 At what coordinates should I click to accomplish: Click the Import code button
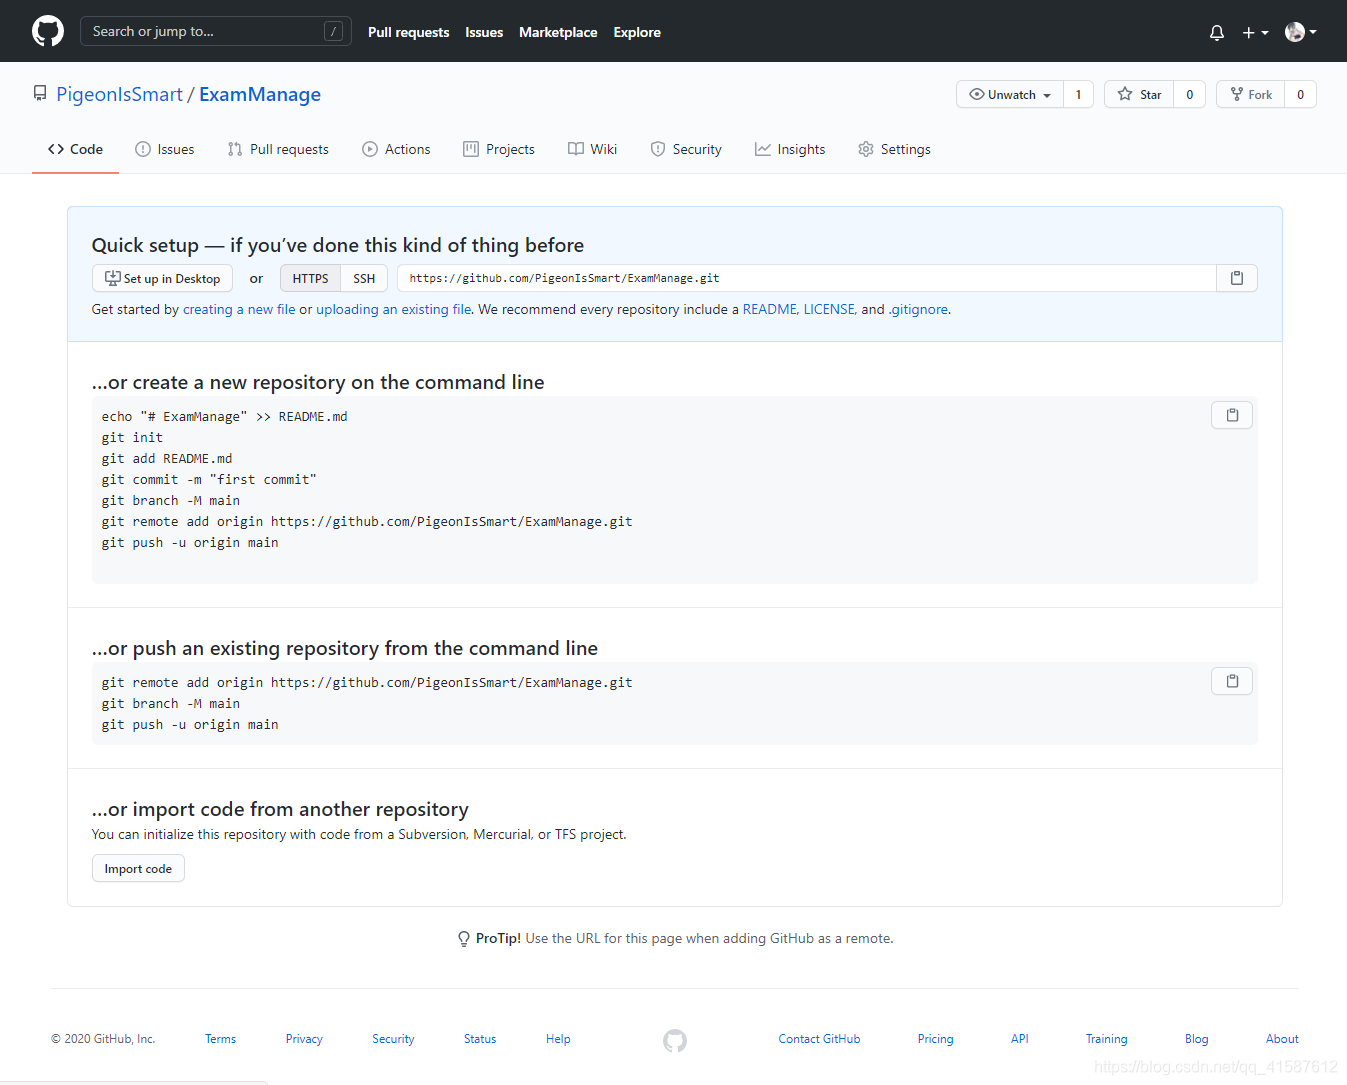[138, 868]
